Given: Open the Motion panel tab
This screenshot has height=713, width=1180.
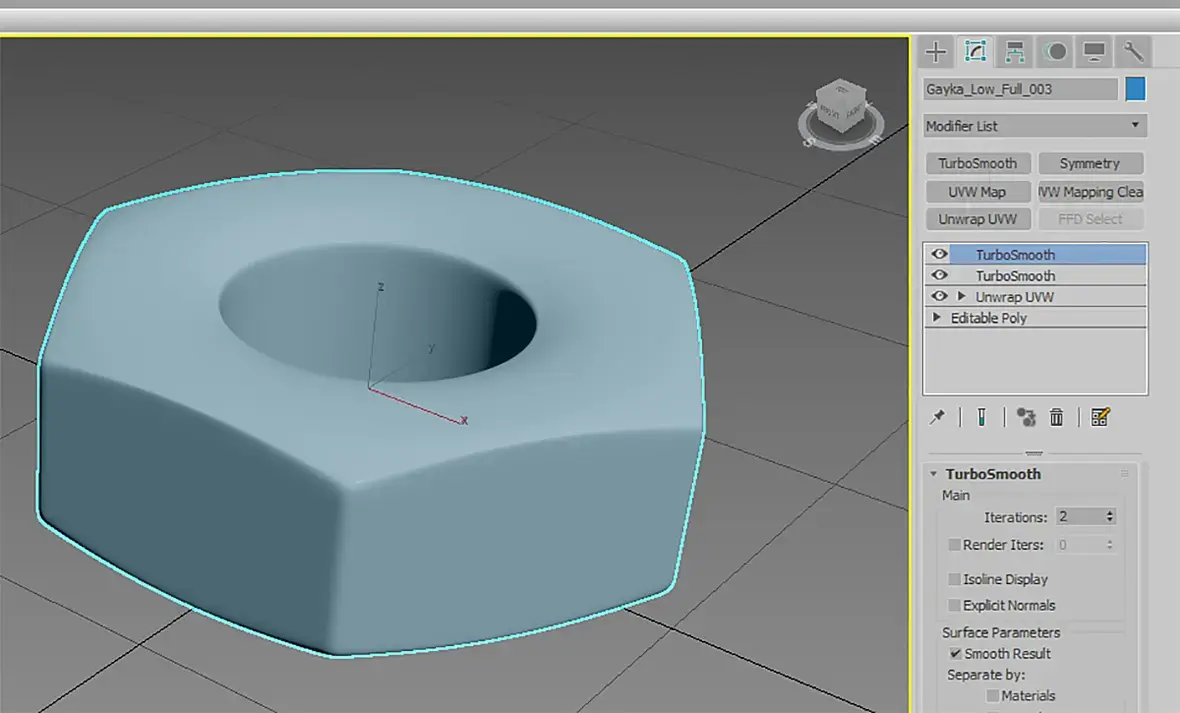Looking at the screenshot, I should (x=1055, y=52).
